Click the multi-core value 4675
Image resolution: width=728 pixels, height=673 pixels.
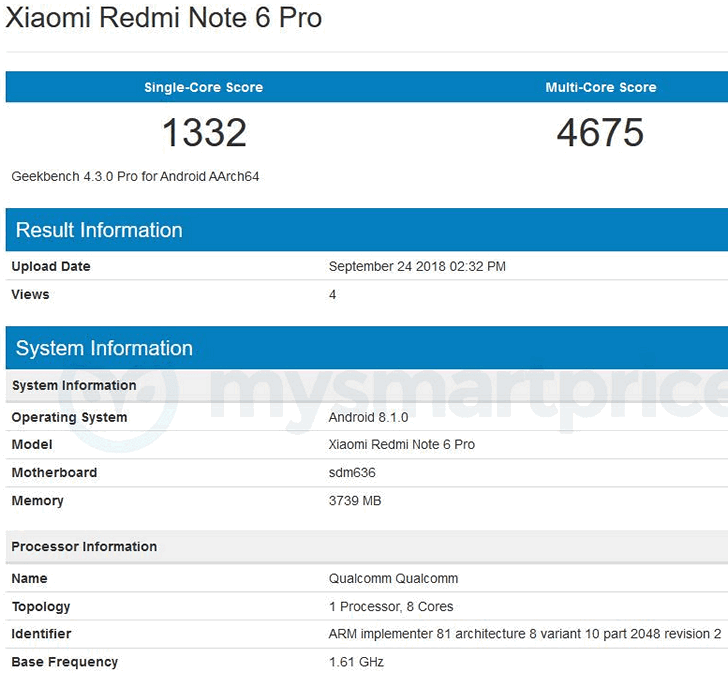600,133
